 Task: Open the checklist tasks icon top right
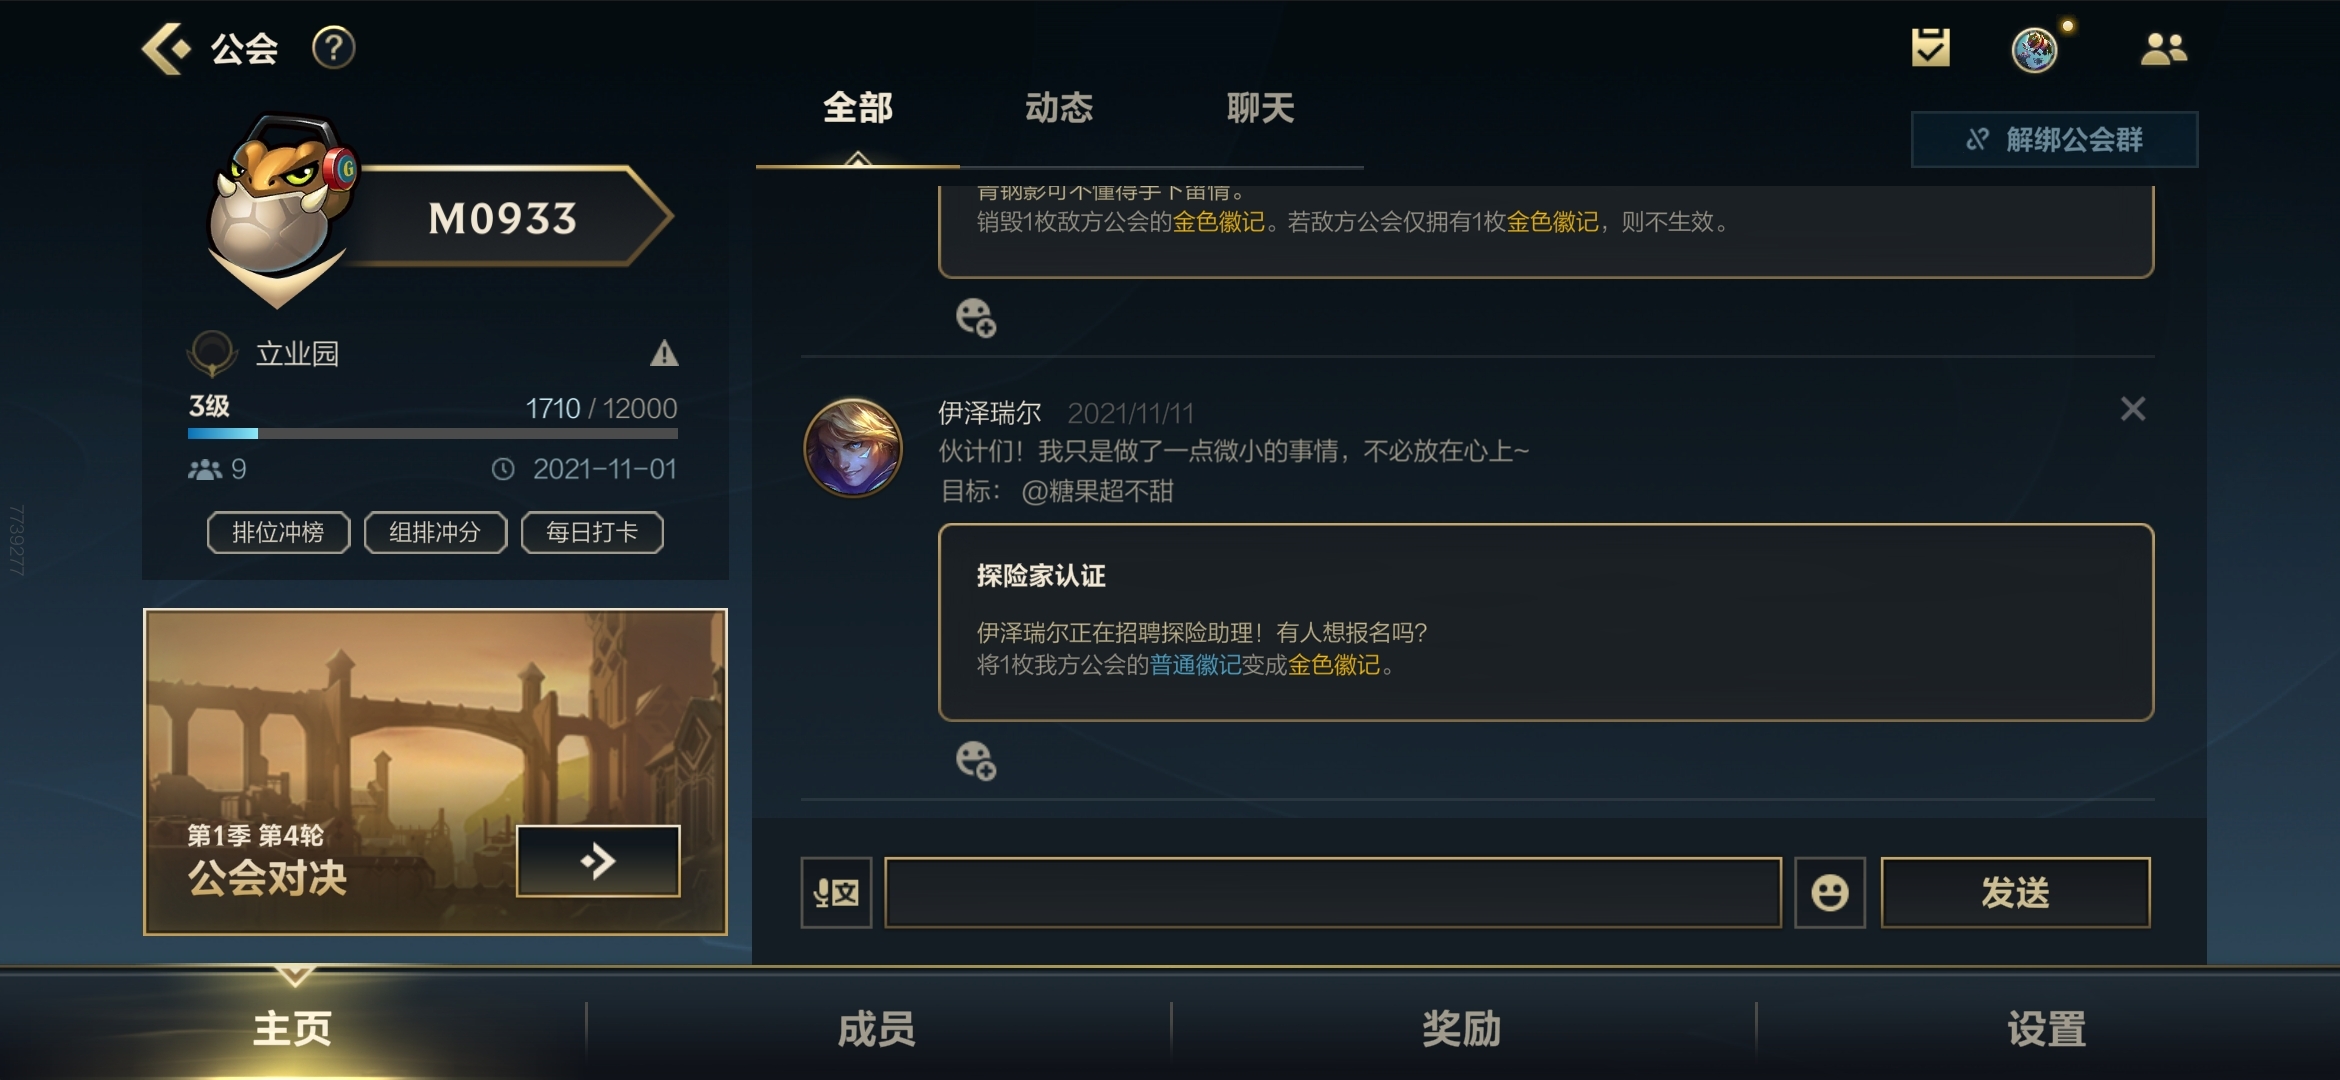click(x=1930, y=47)
